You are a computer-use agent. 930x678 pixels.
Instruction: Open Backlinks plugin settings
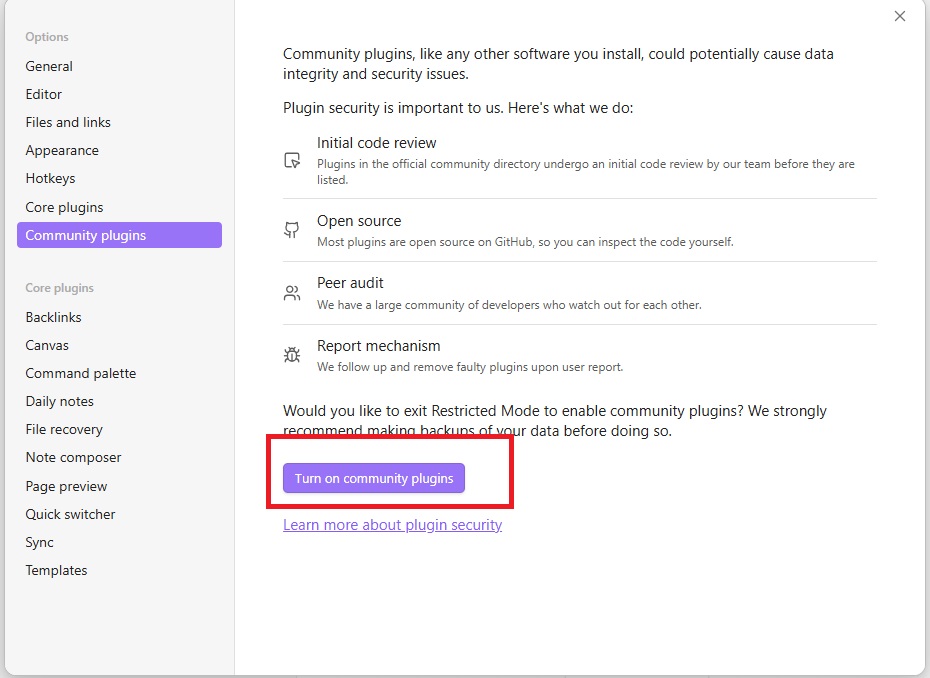click(x=54, y=317)
